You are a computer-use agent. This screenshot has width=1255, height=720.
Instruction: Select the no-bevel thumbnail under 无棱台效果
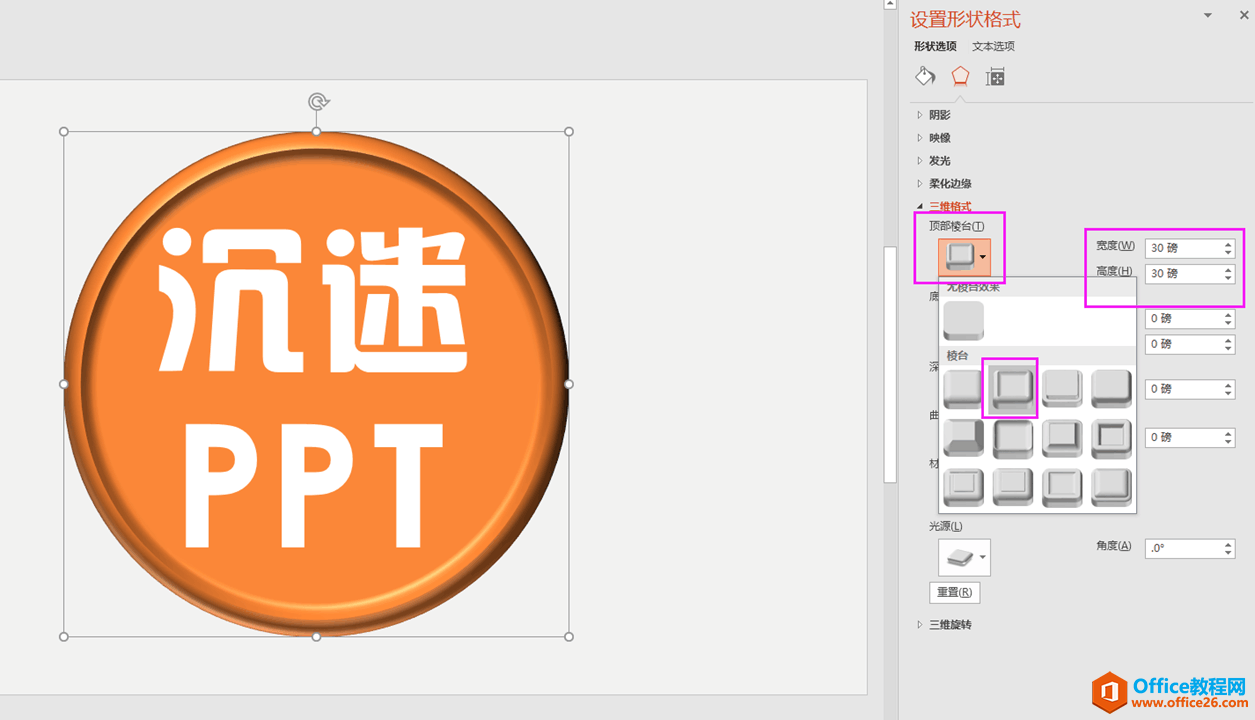tap(964, 321)
